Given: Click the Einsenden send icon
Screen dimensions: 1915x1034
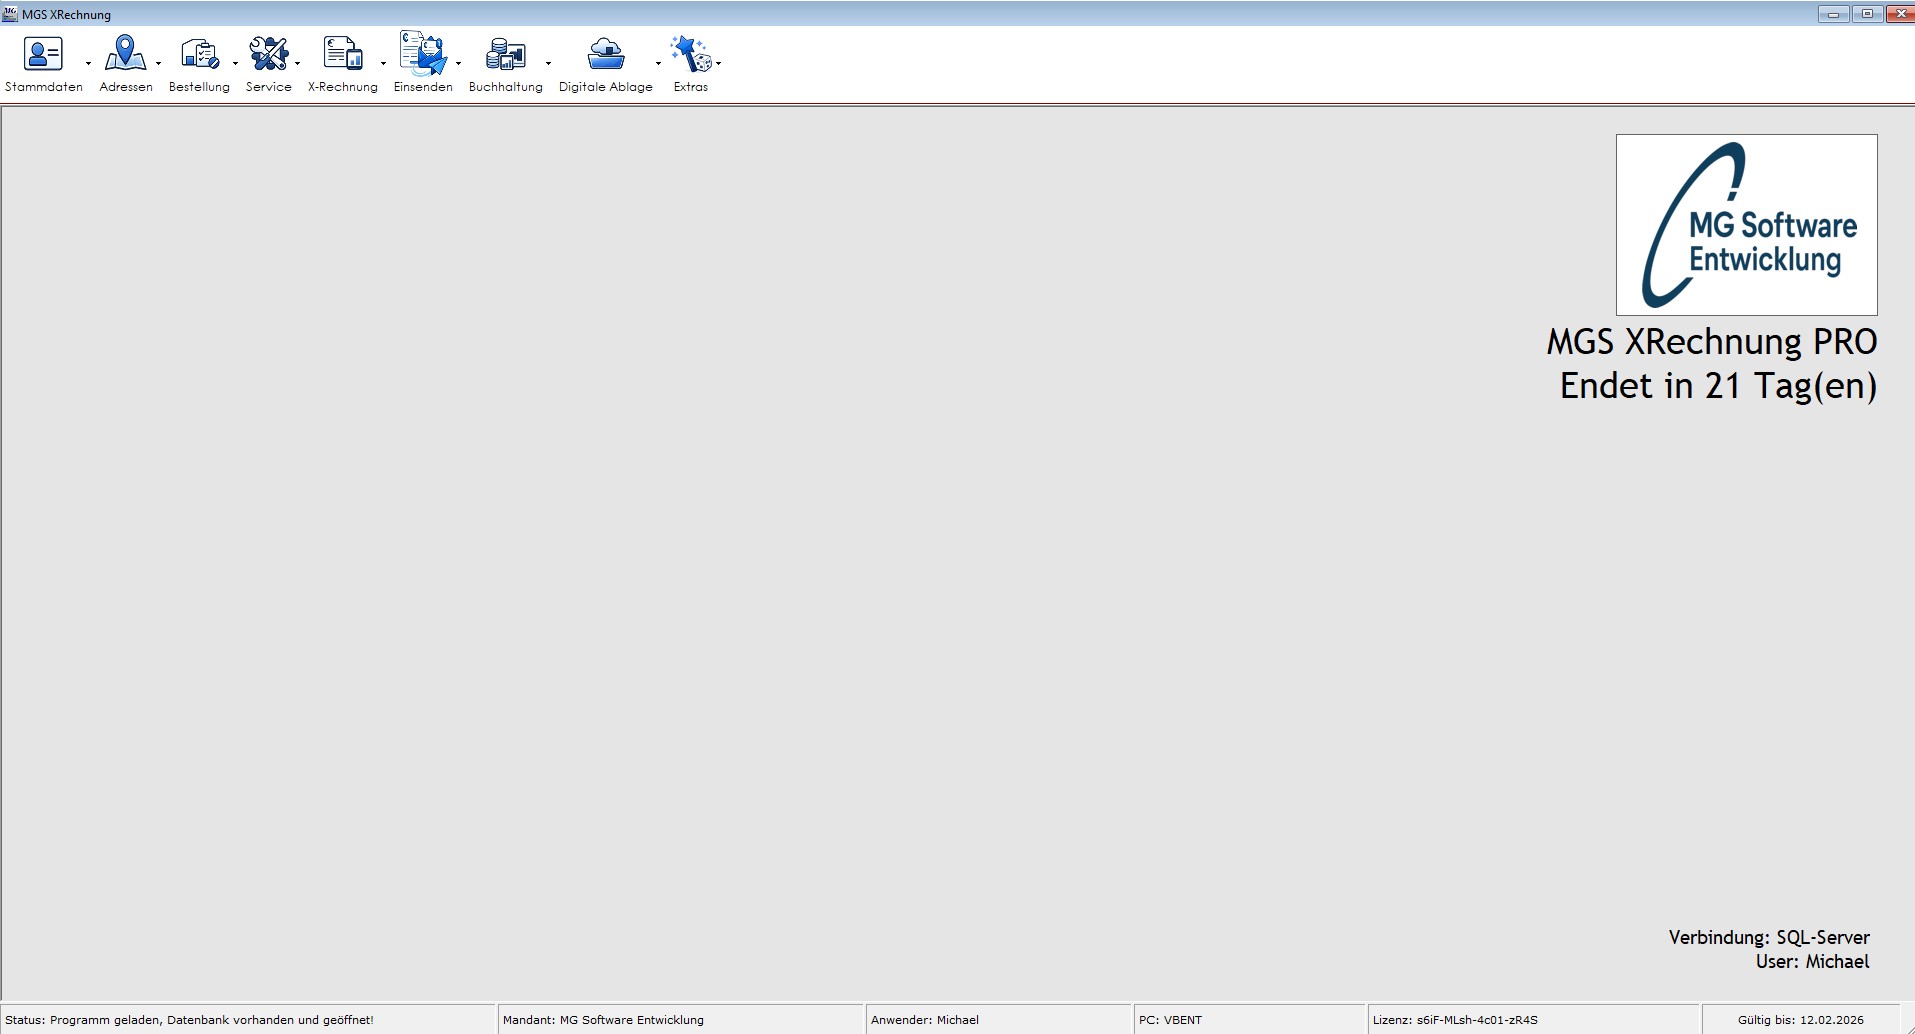Looking at the screenshot, I should [x=423, y=54].
